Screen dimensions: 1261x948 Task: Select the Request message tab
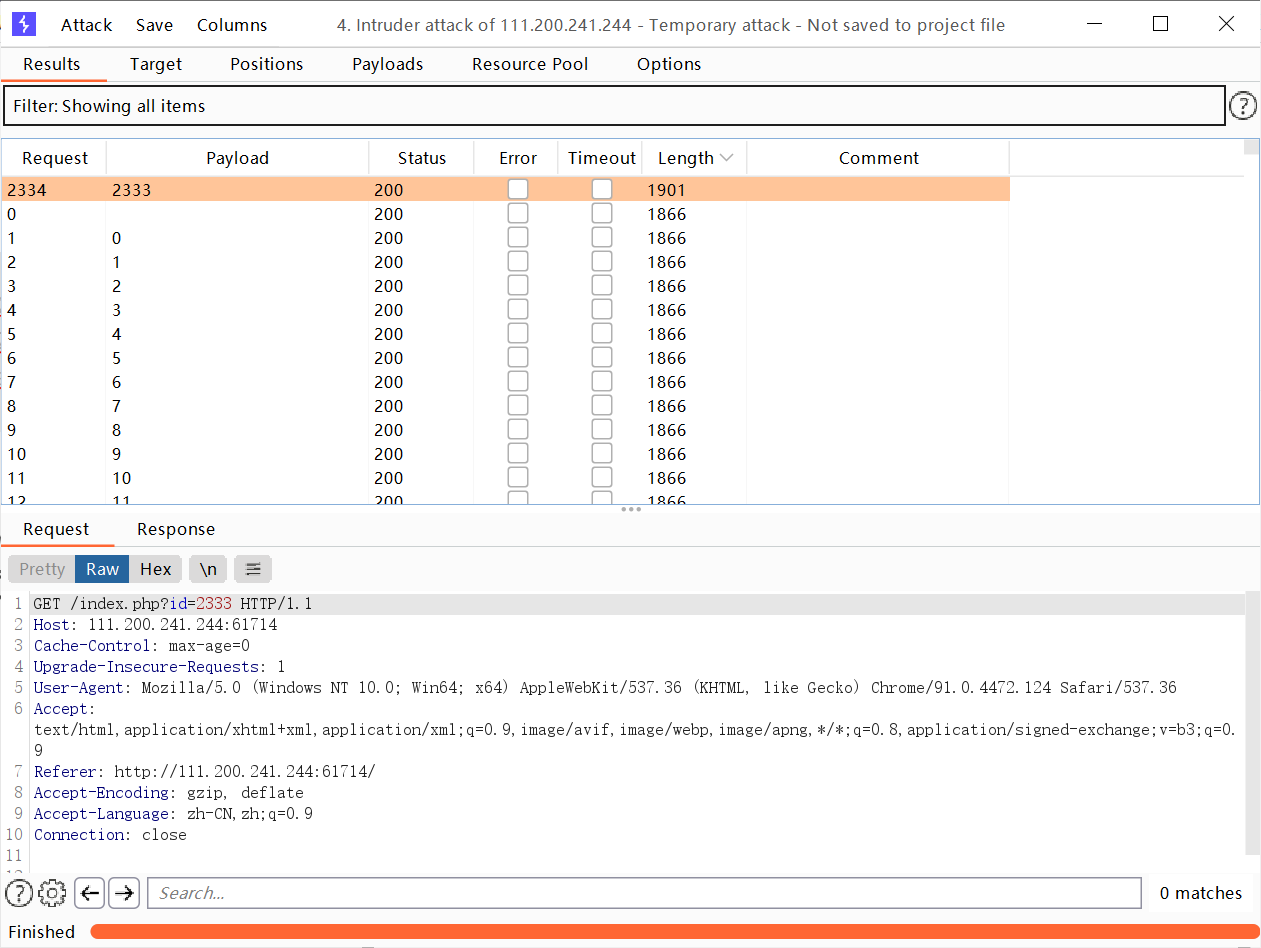(56, 530)
